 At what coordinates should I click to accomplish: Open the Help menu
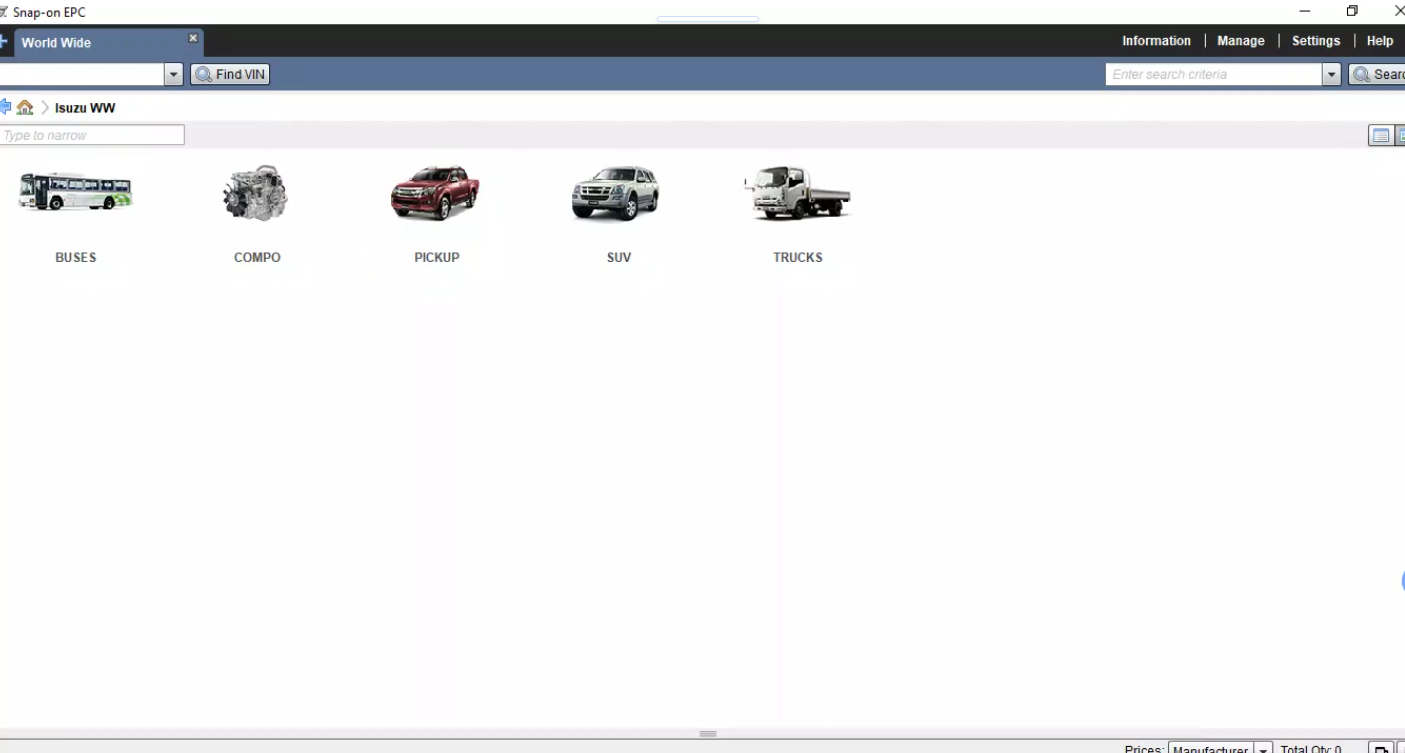[1380, 41]
